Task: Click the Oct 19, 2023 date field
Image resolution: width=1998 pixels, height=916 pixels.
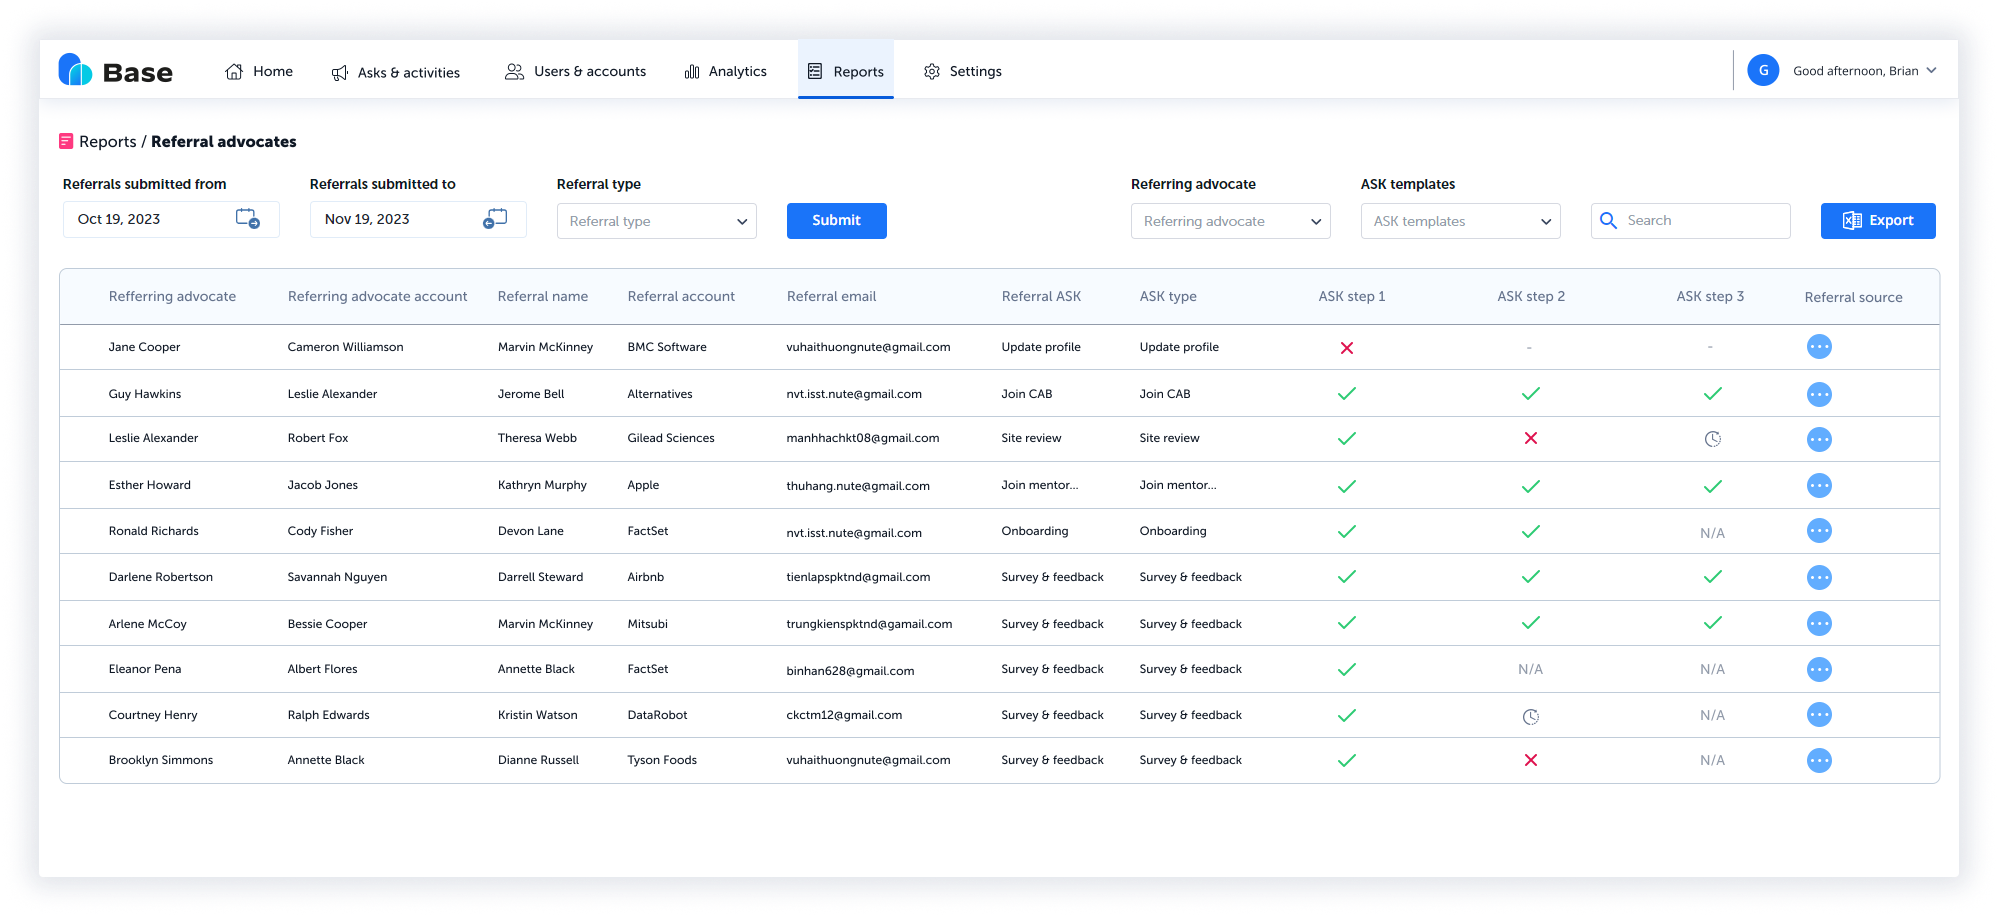Action: 171,219
